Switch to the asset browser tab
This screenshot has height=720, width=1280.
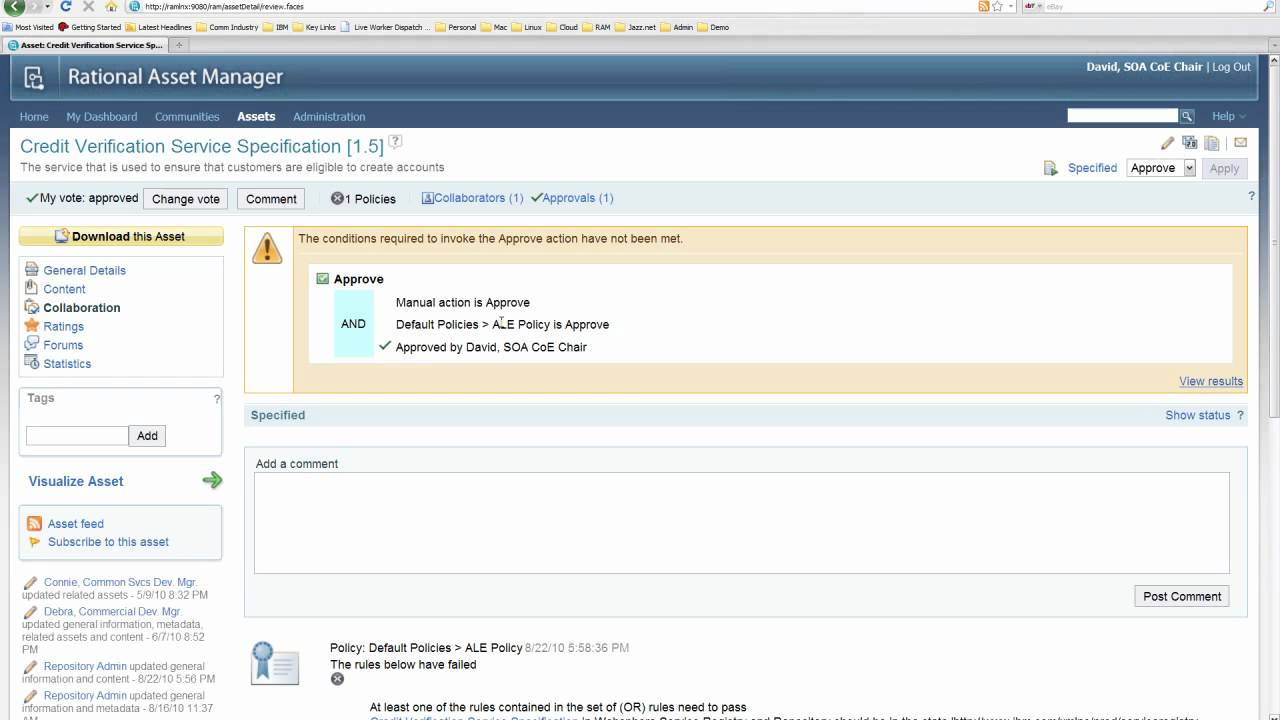pos(86,45)
